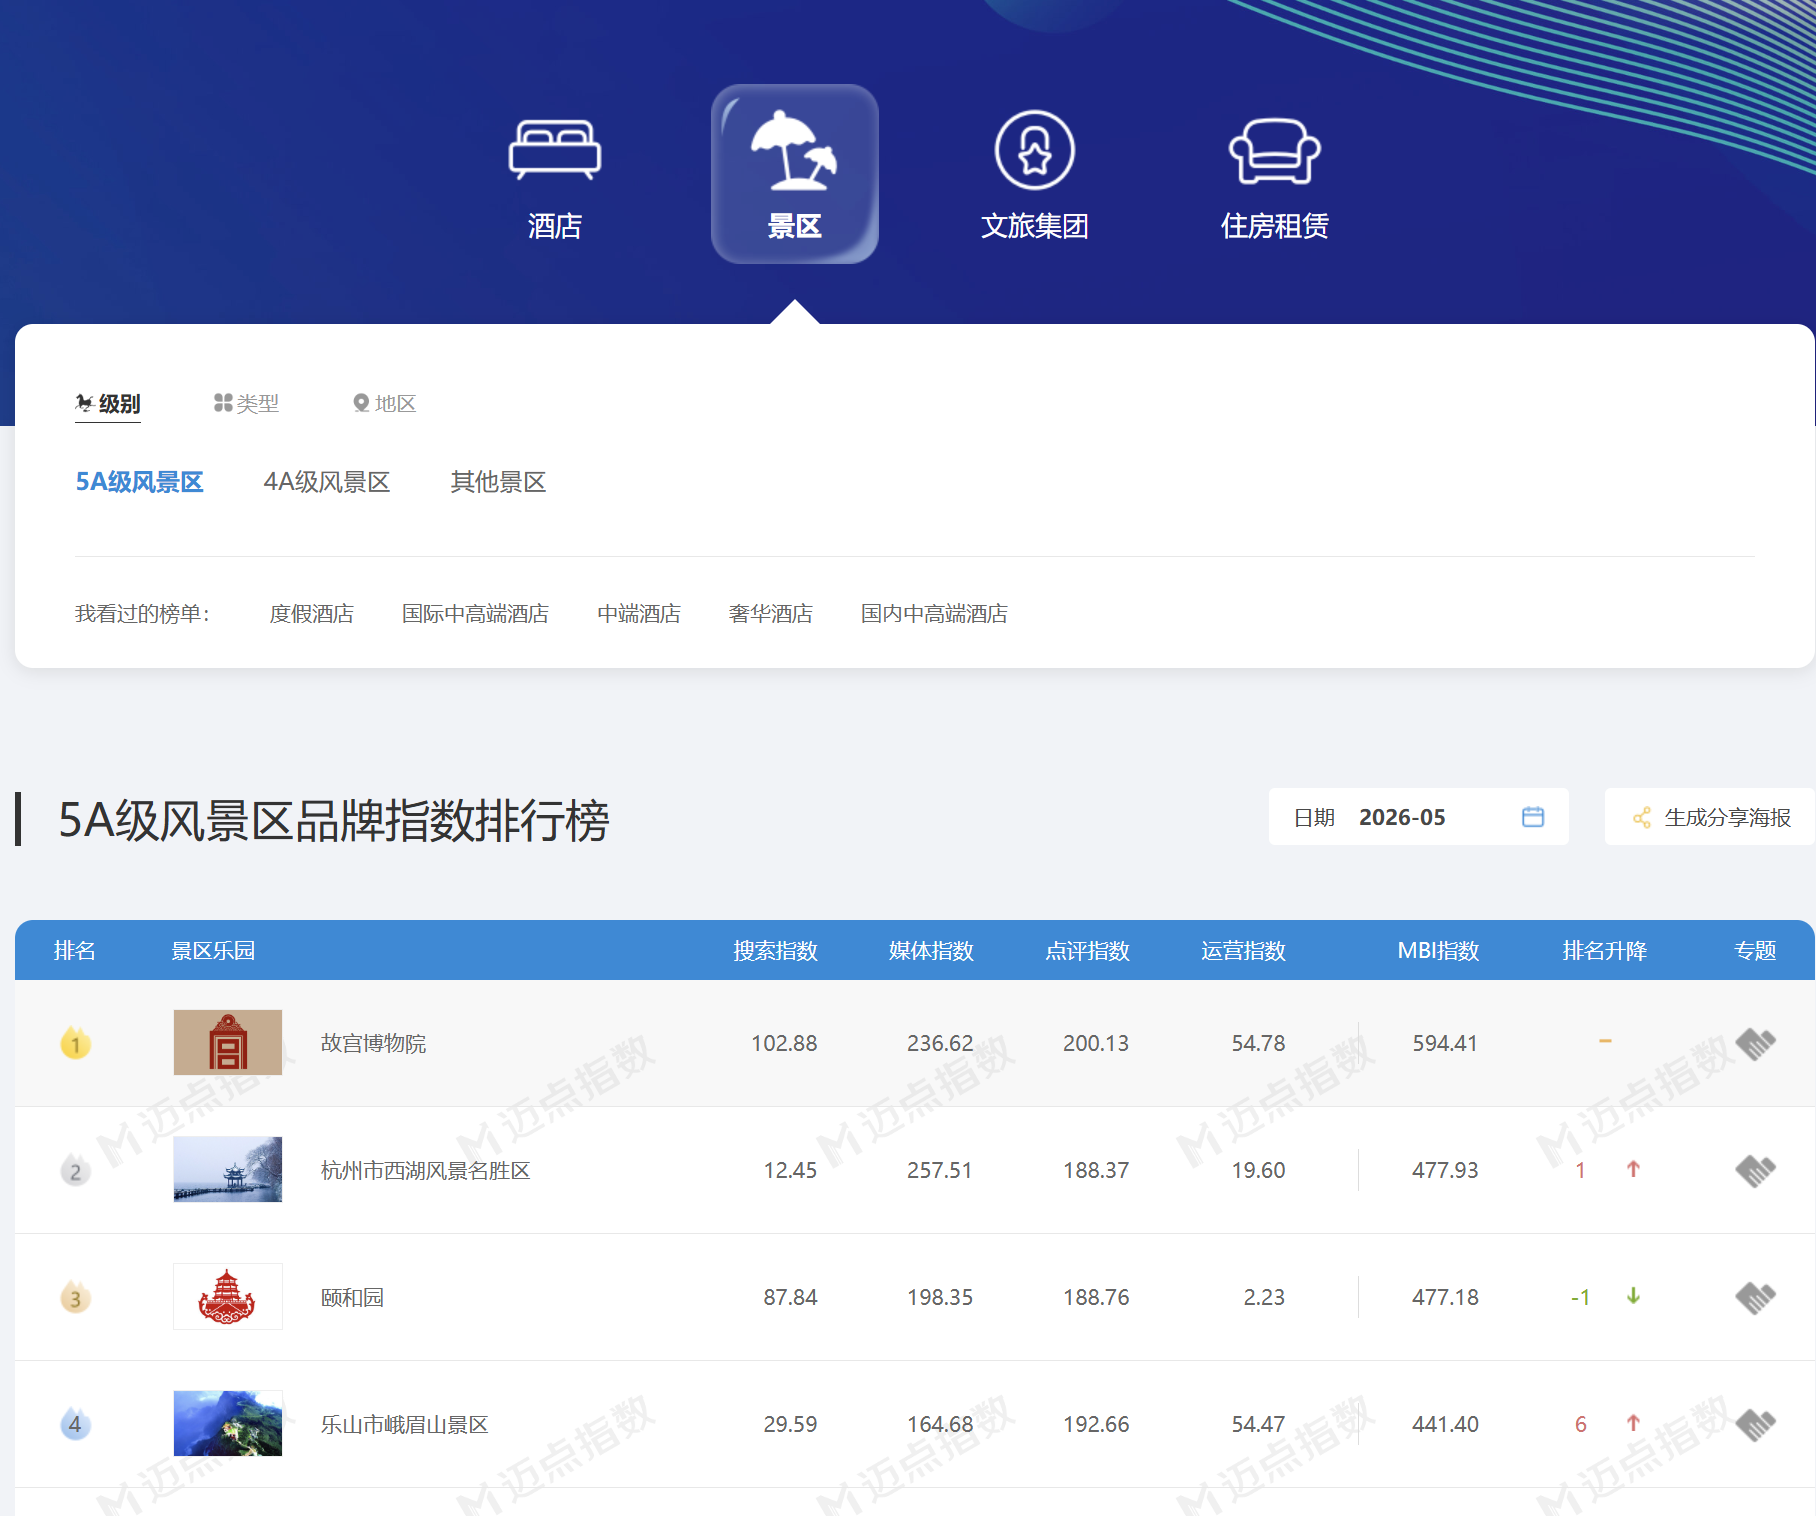Switch to the 级别 filter tab
The width and height of the screenshot is (1816, 1516).
[108, 403]
